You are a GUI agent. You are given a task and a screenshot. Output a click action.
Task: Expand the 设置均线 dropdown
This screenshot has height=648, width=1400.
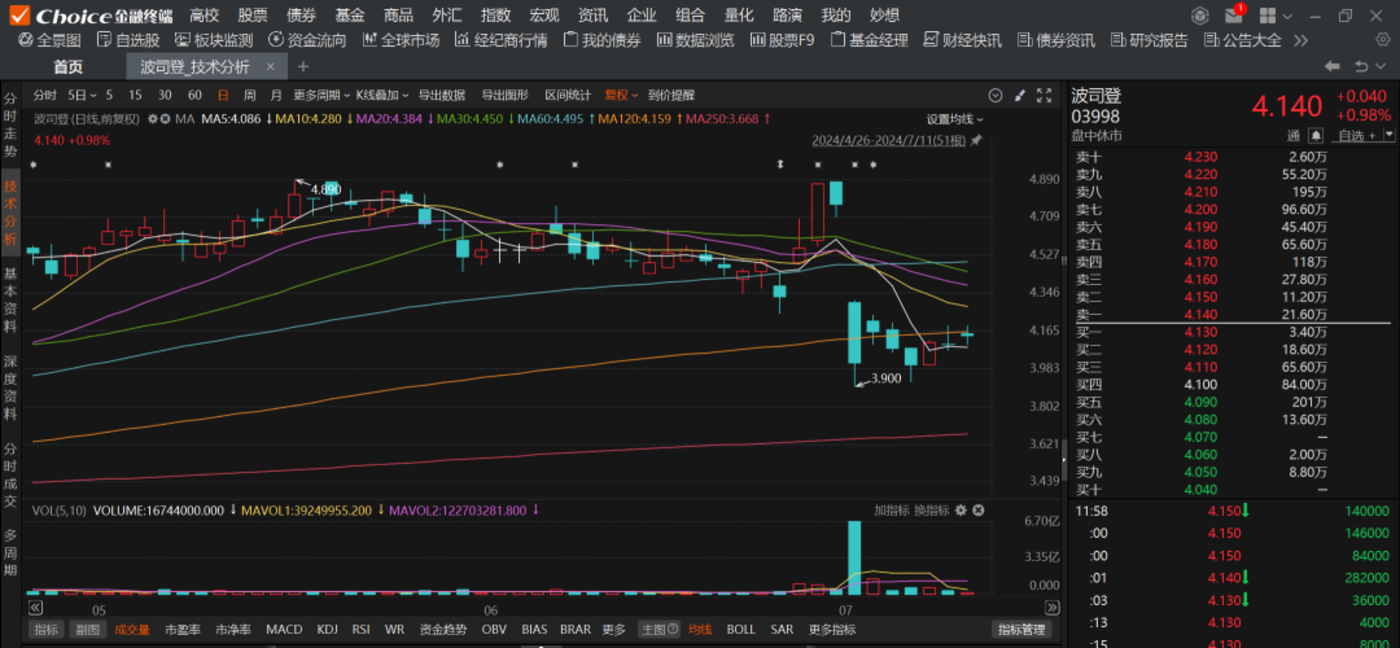click(x=954, y=118)
